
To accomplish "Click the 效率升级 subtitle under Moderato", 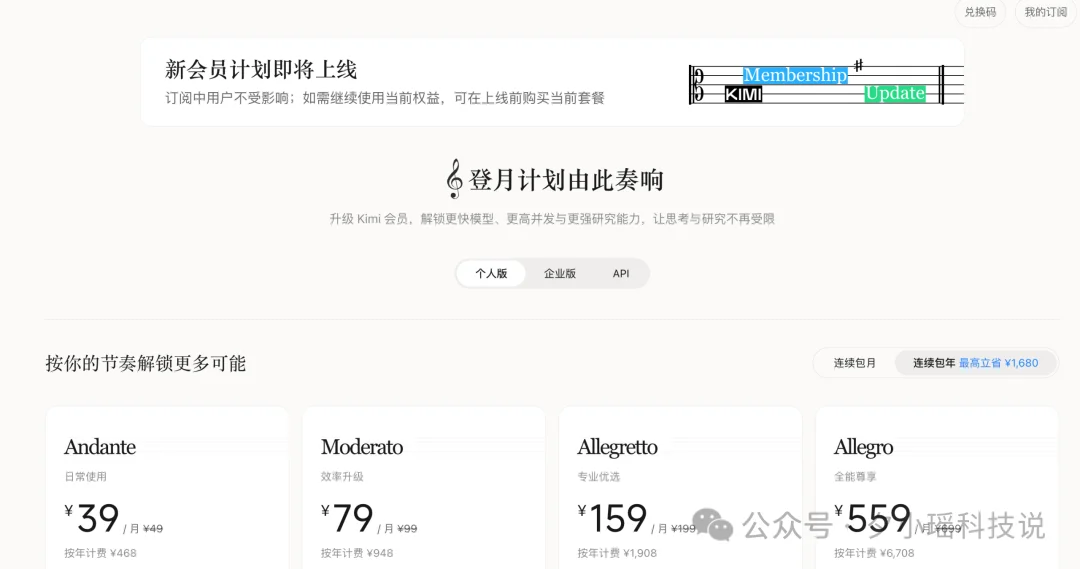I will [x=342, y=477].
